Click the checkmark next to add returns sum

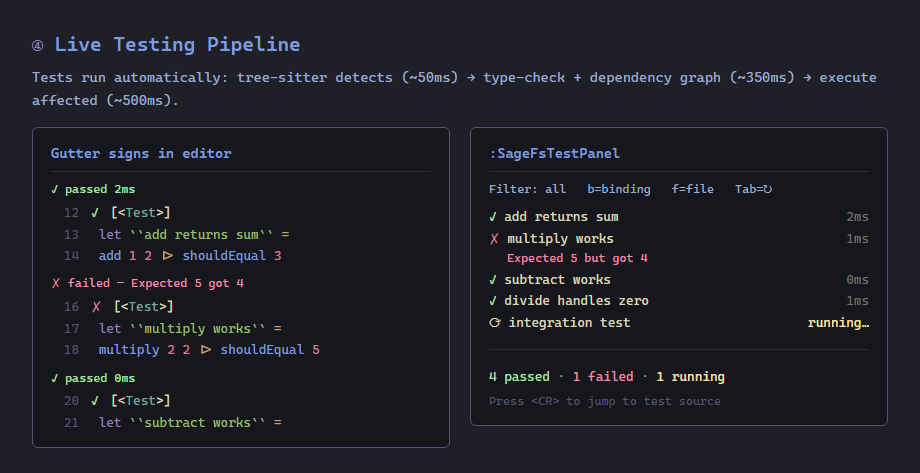point(493,217)
